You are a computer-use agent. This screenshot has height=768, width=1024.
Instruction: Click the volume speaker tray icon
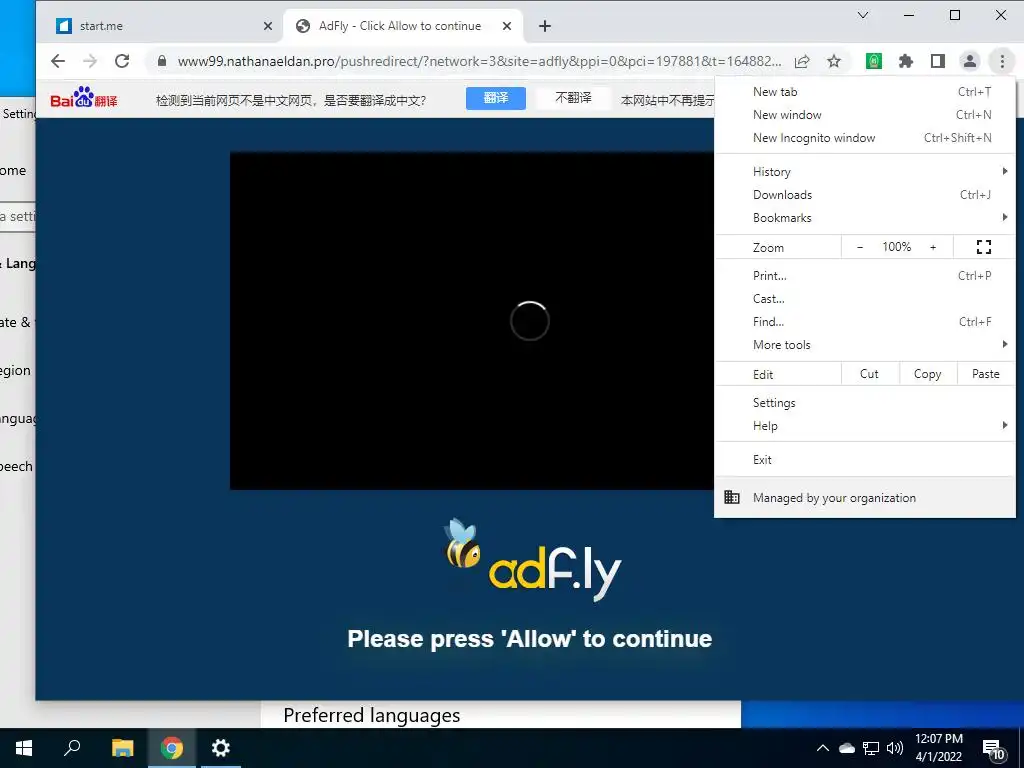pos(895,748)
